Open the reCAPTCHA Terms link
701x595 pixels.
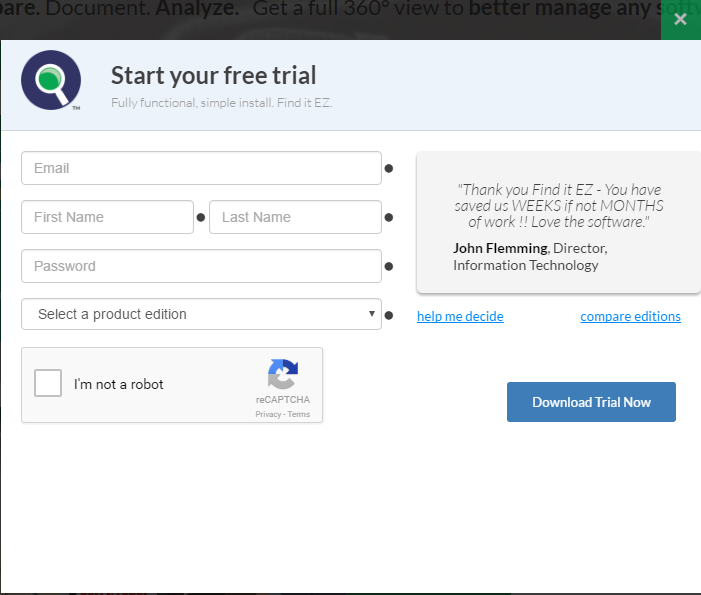(299, 414)
